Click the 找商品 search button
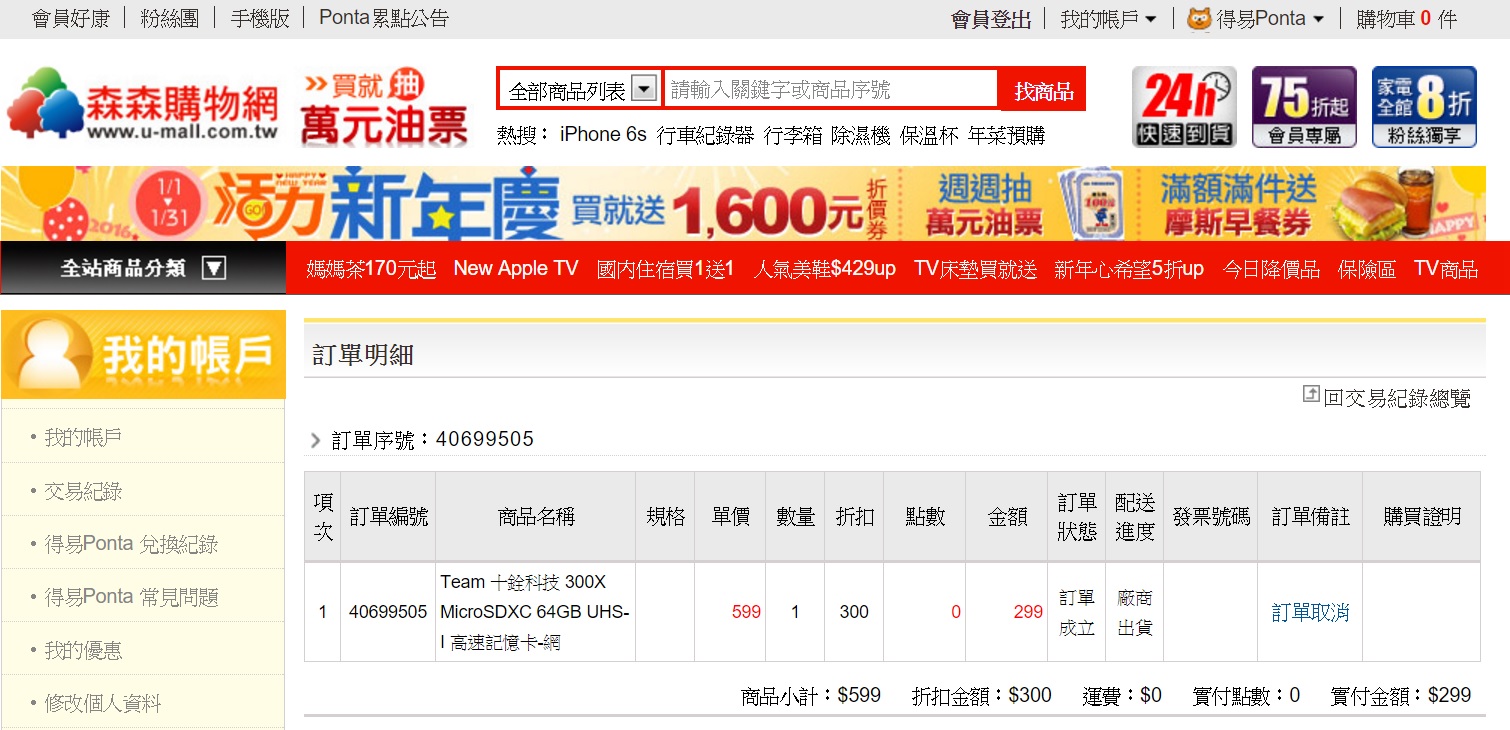 [x=1043, y=91]
